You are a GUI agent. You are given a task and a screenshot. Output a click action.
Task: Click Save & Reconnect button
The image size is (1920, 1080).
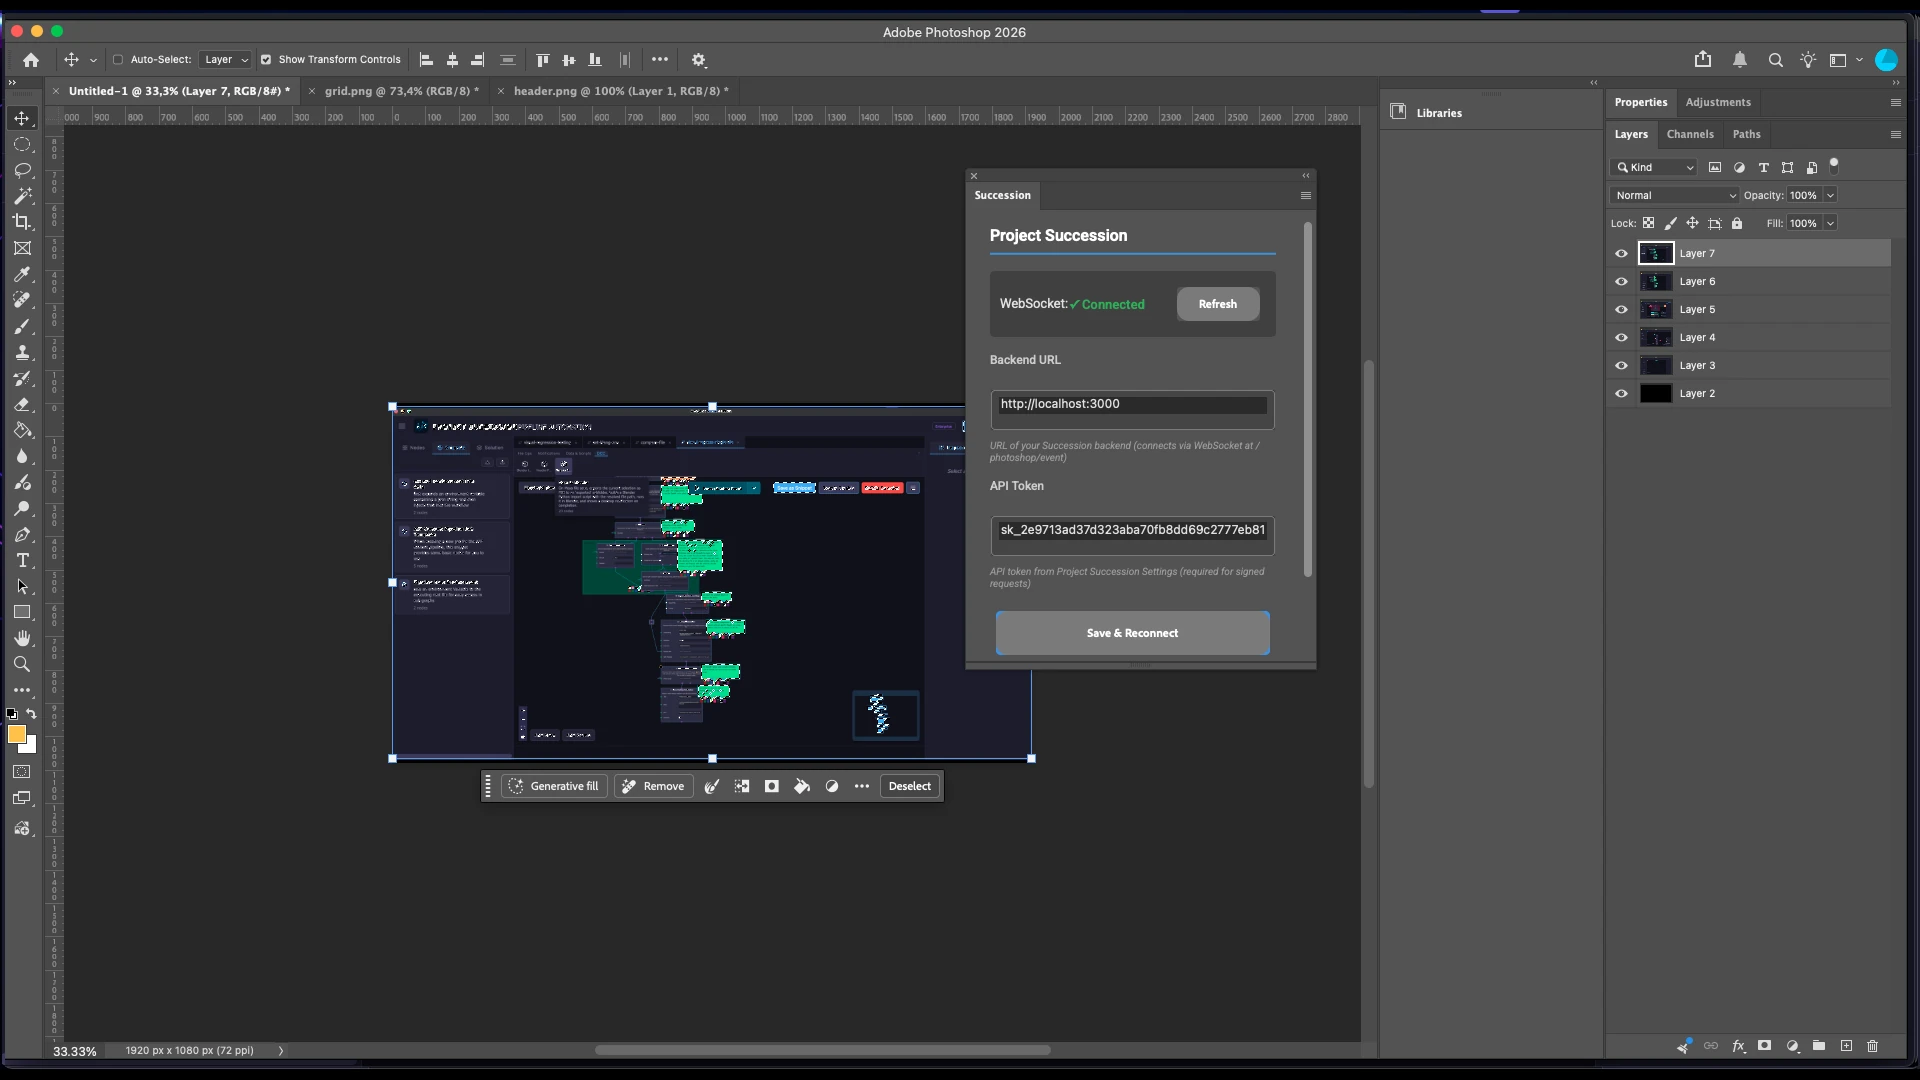(1132, 633)
